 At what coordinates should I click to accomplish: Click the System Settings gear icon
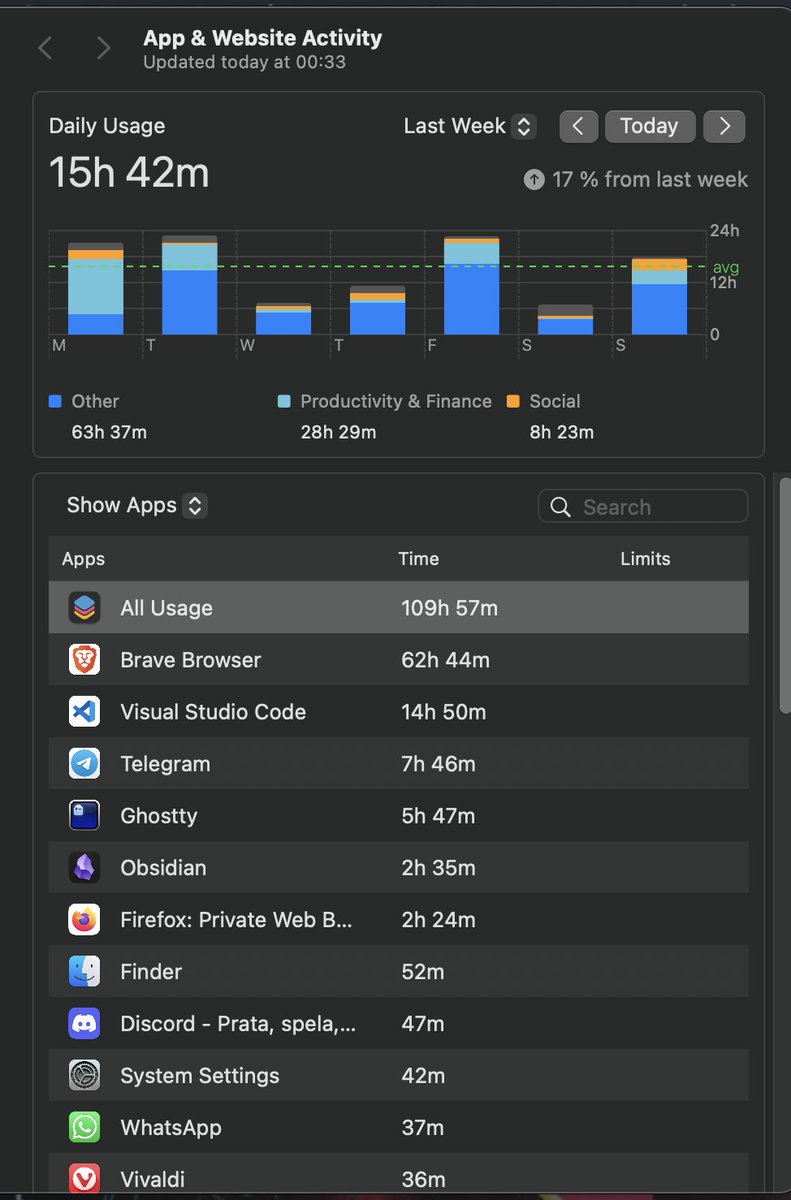click(84, 1076)
